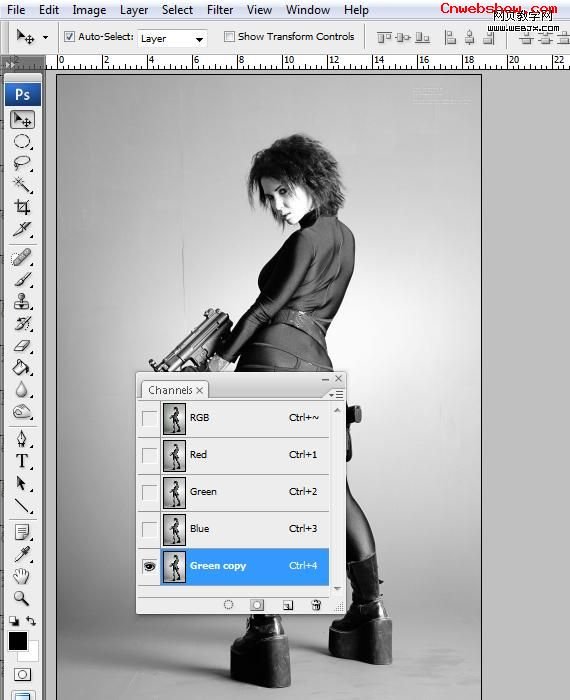Show the Red channel visibility

149,455
